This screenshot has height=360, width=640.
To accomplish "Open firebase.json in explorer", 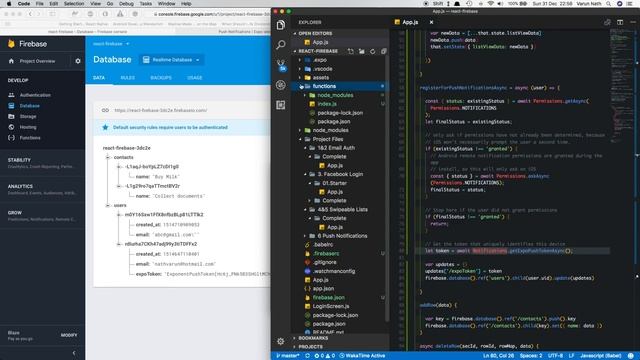I will click(329, 298).
